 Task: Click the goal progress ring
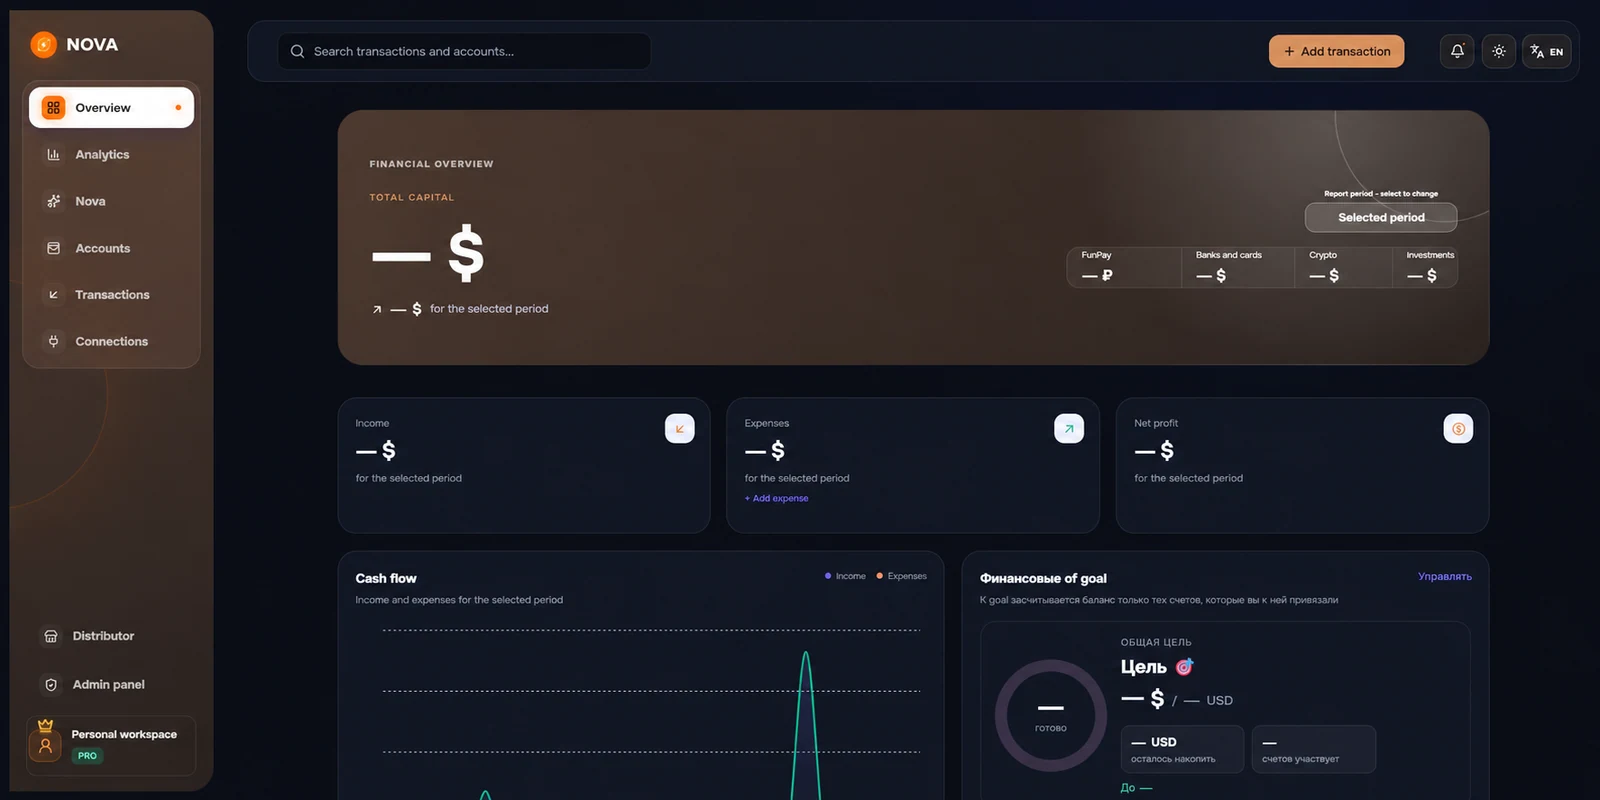(x=1051, y=715)
